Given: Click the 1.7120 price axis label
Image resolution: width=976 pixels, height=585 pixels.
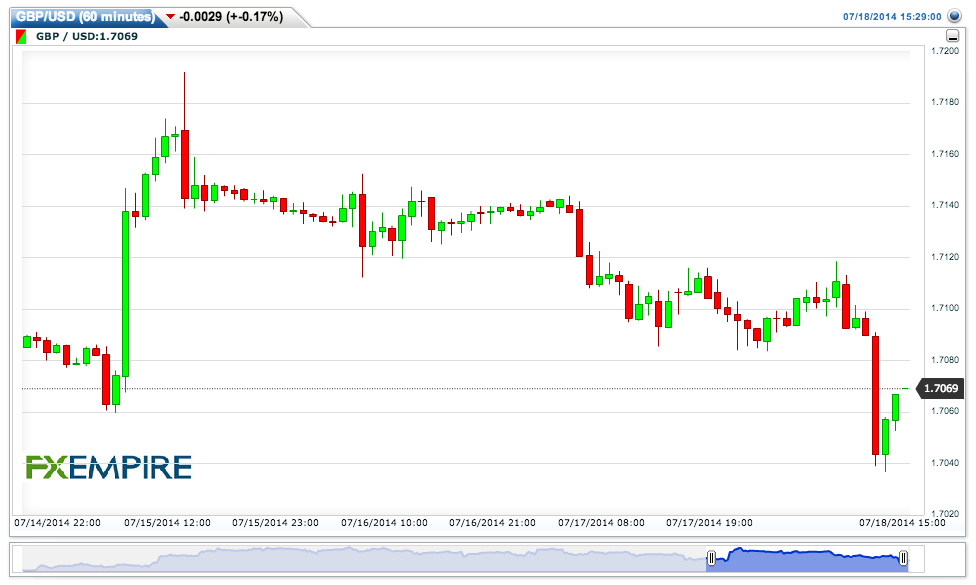Looking at the screenshot, I should [944, 257].
